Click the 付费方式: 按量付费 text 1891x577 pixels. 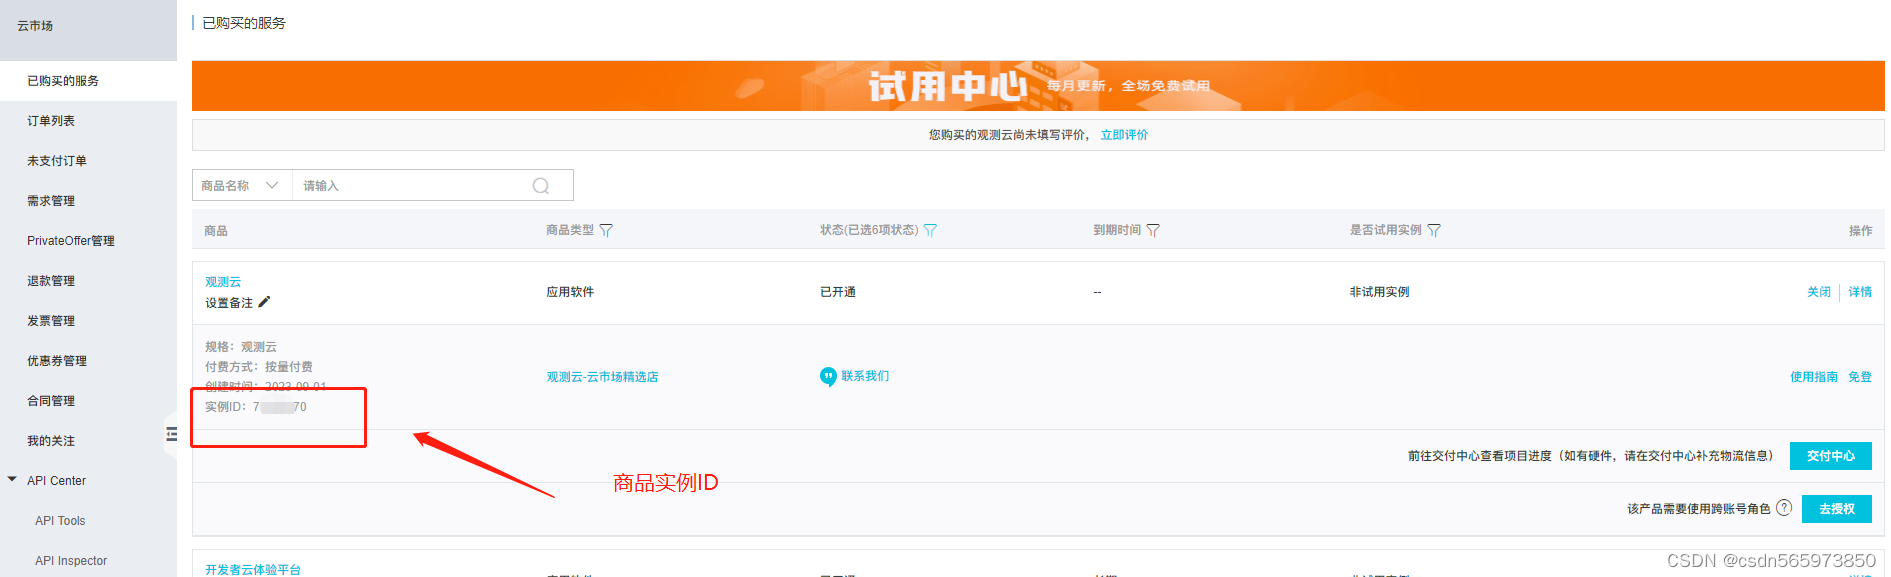259,367
